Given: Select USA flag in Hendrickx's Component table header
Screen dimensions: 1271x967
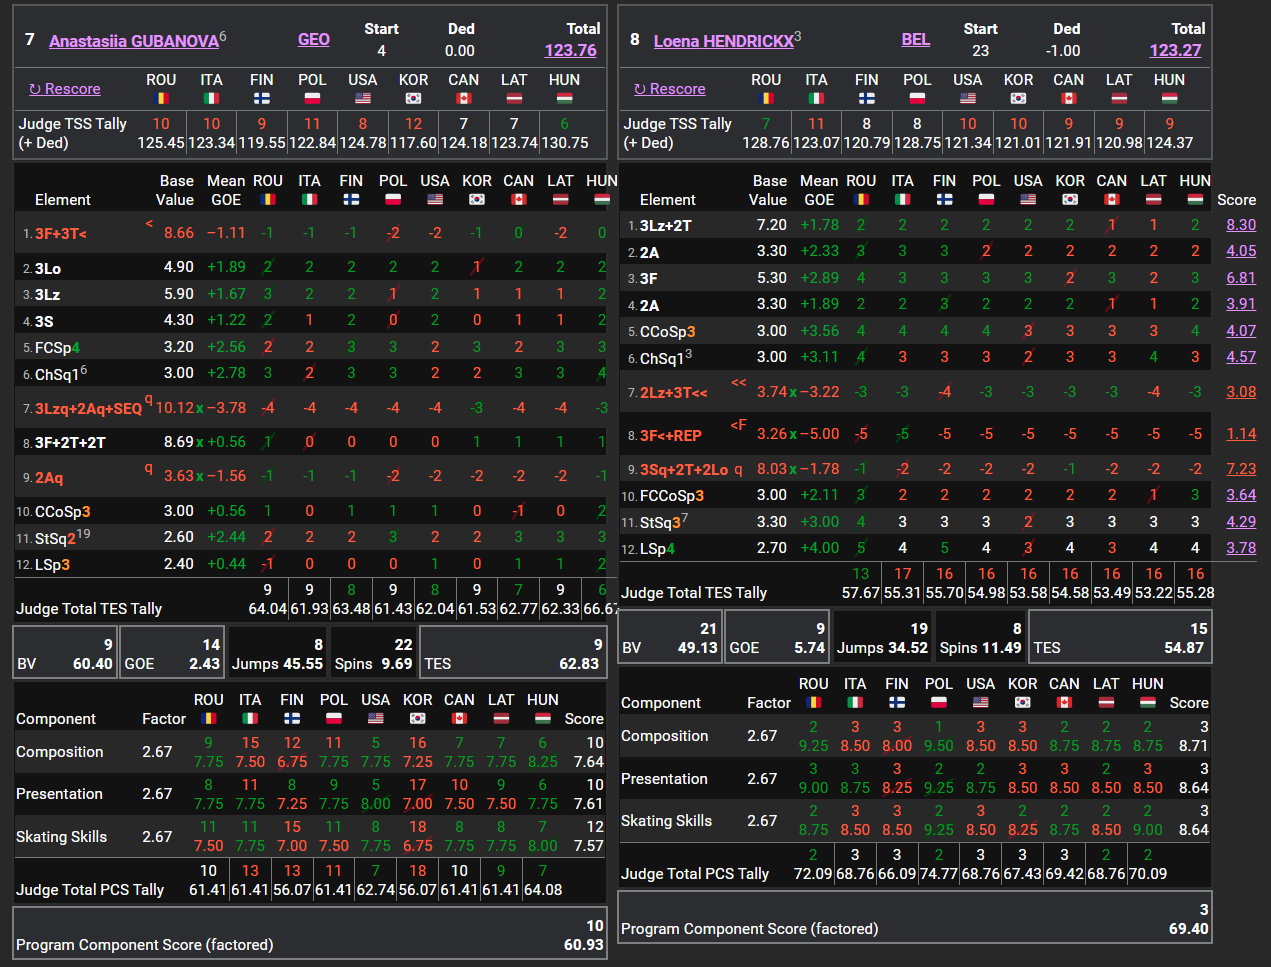Looking at the screenshot, I should coord(980,702).
